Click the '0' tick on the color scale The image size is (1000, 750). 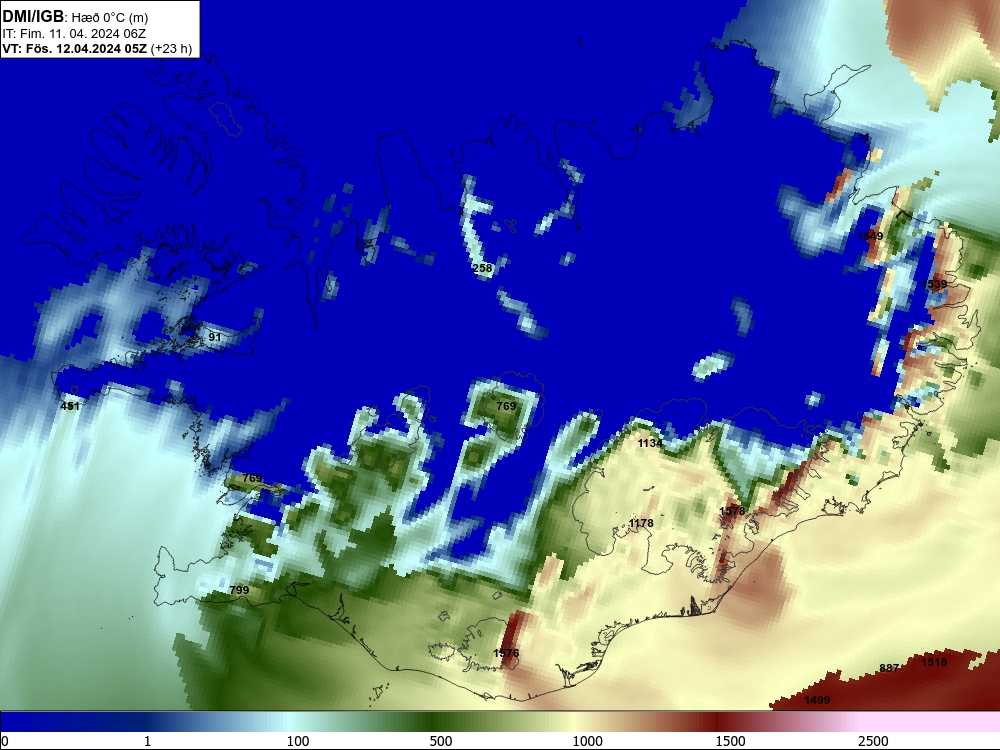pyautogui.click(x=5, y=741)
